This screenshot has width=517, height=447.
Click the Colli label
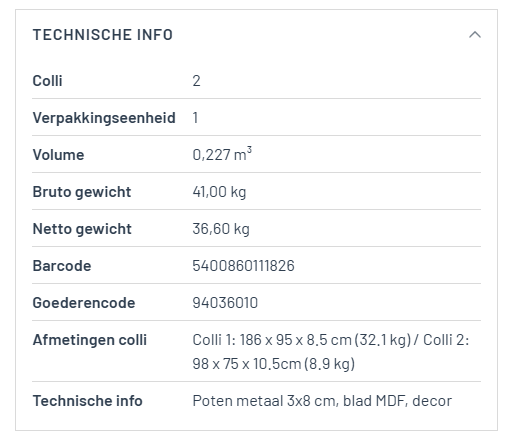coord(47,81)
